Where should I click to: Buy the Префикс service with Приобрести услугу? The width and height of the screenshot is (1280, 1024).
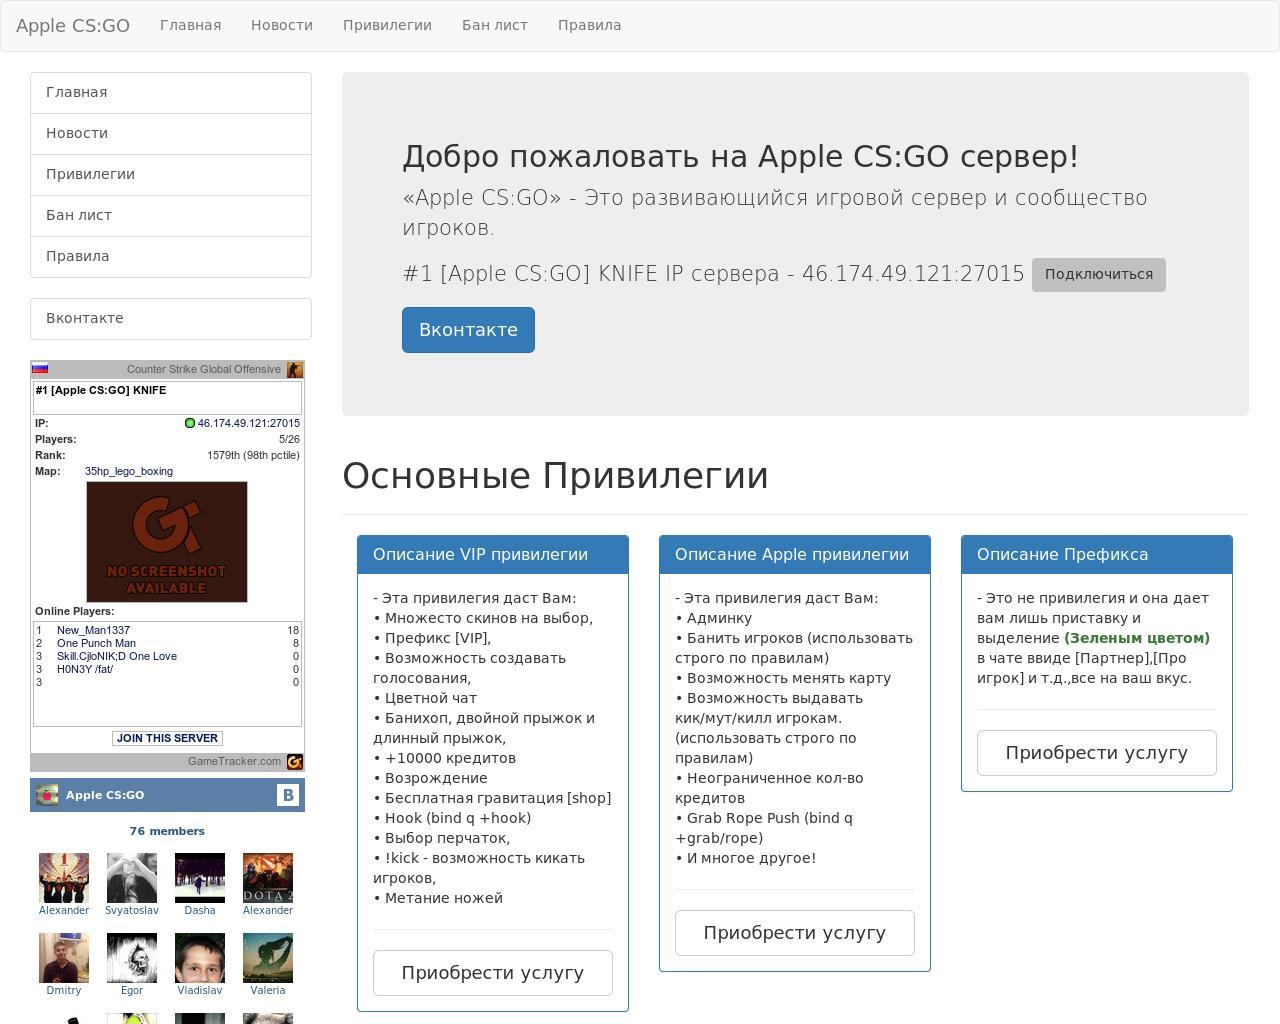(x=1097, y=753)
